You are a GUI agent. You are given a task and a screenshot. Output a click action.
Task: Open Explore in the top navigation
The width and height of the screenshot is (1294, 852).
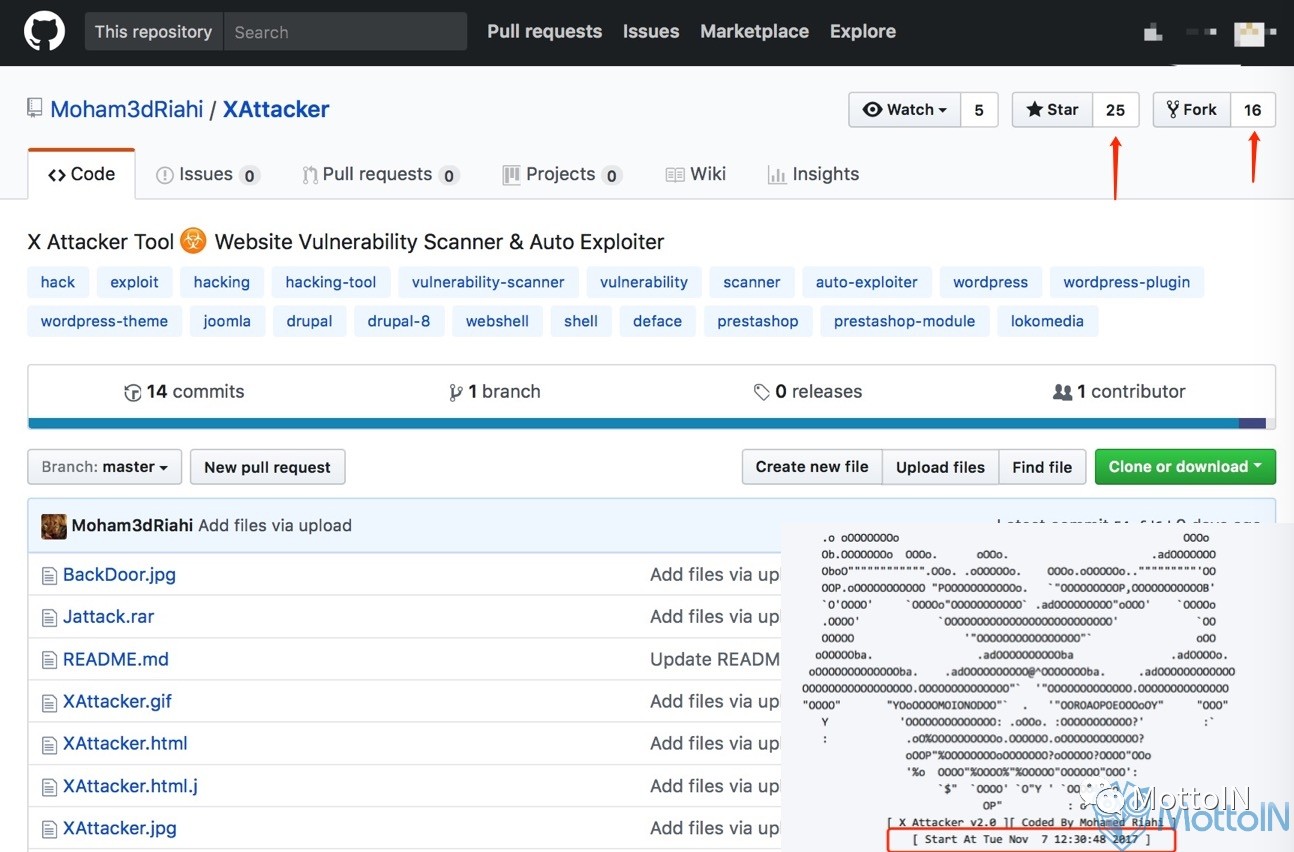pos(863,31)
